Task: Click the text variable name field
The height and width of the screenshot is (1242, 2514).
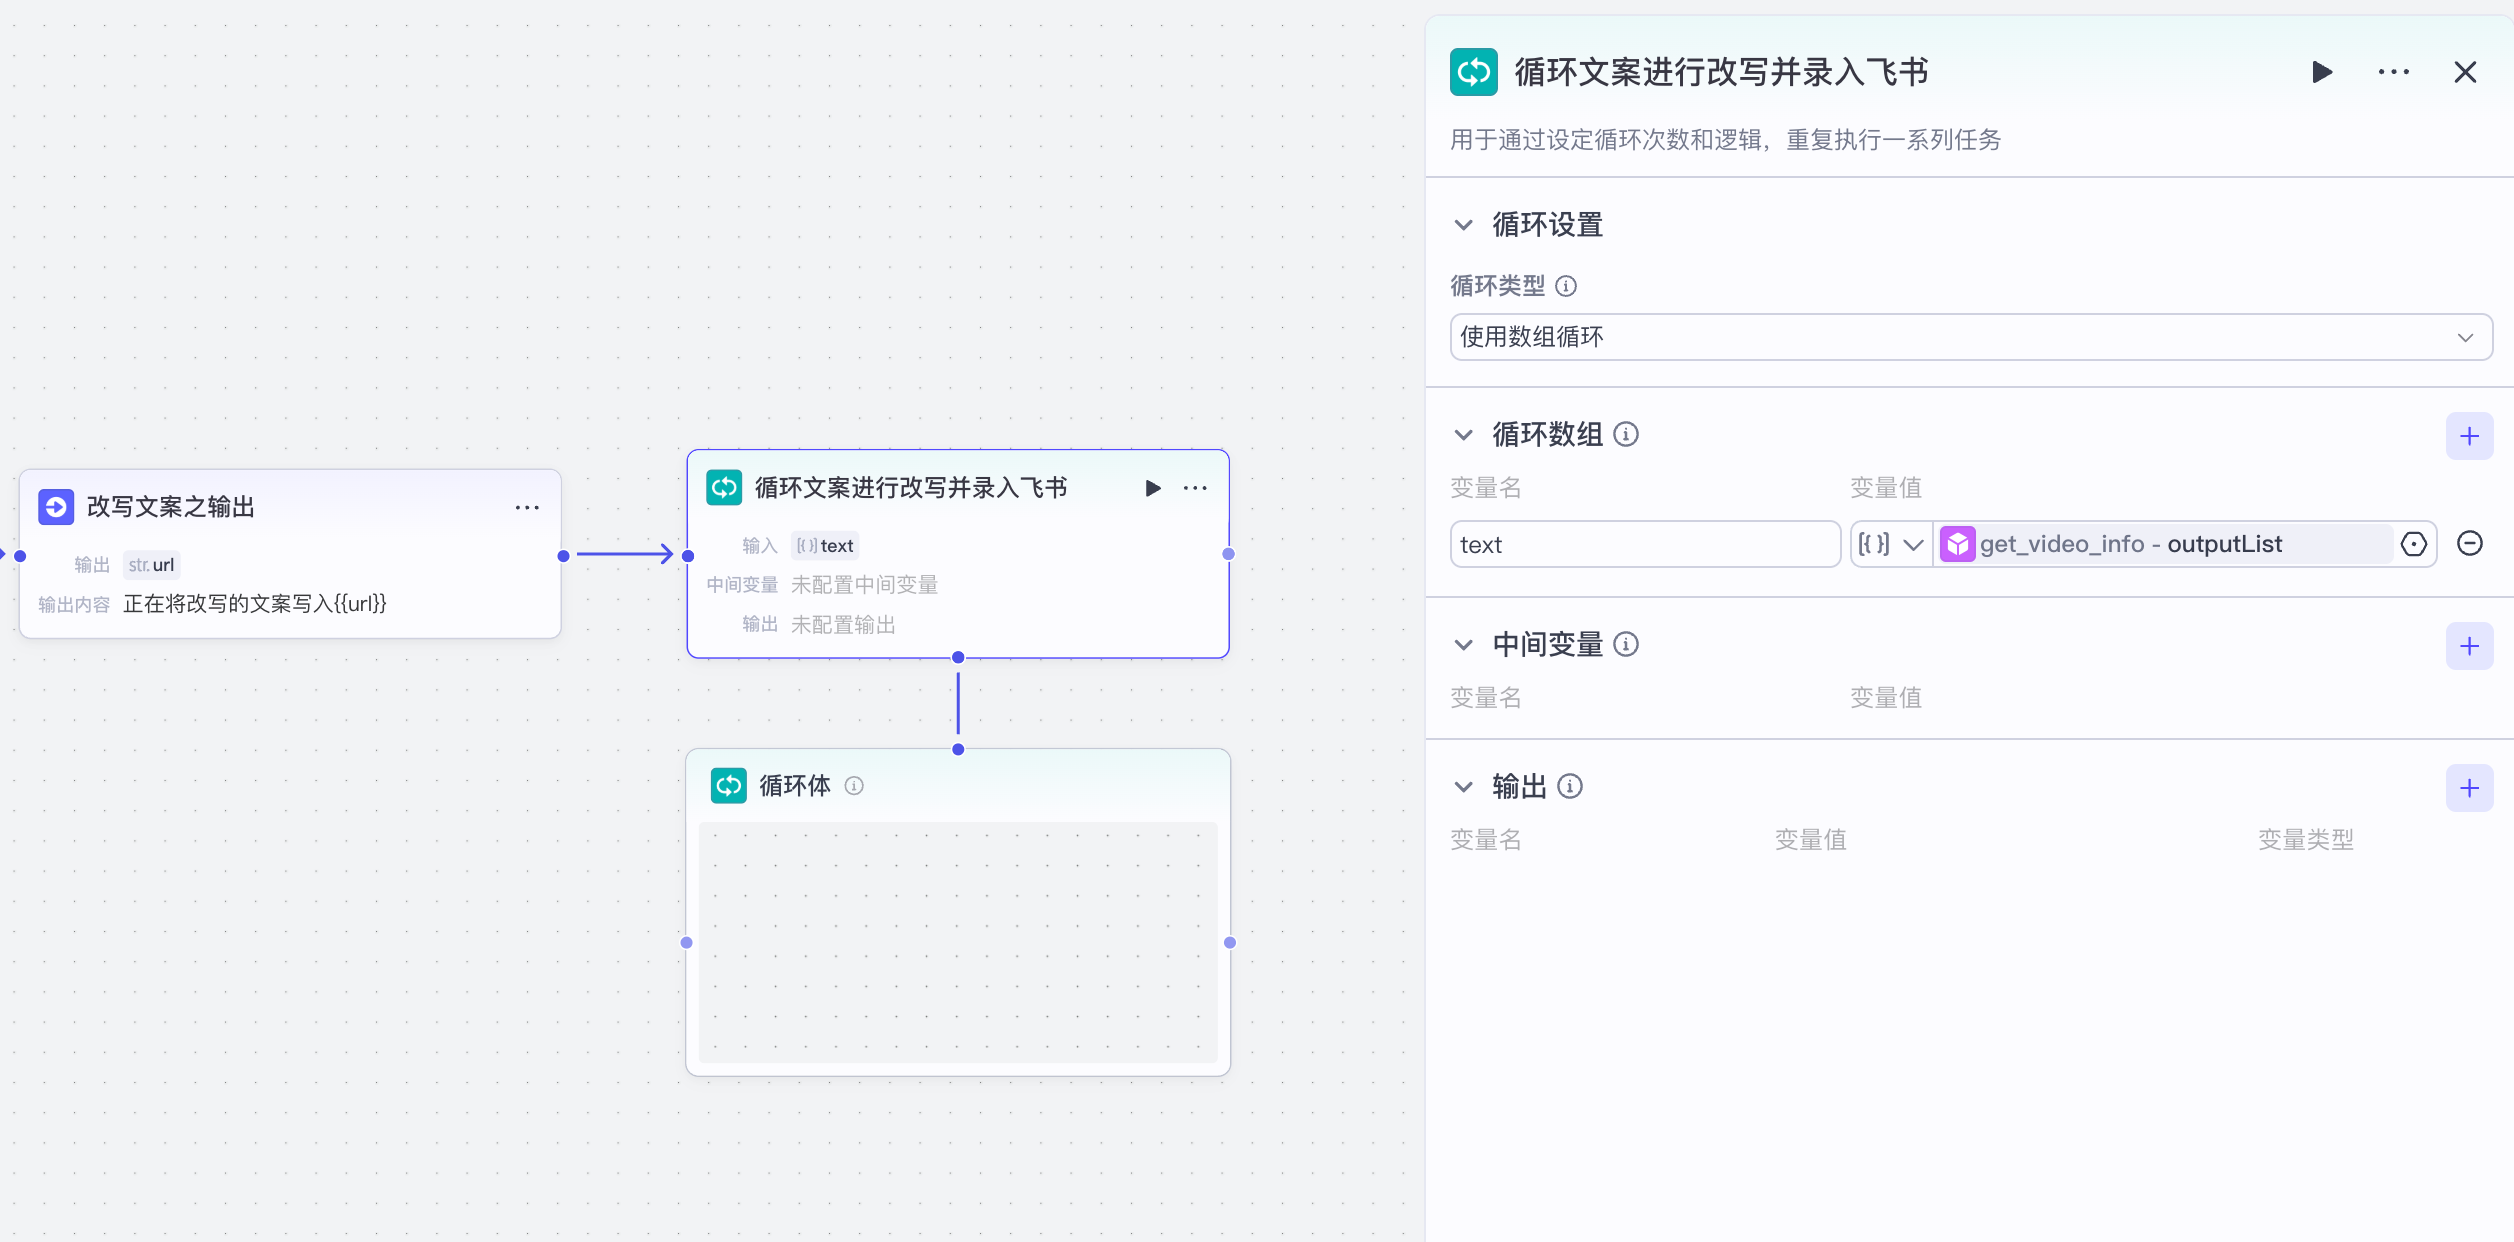Action: (x=1644, y=544)
